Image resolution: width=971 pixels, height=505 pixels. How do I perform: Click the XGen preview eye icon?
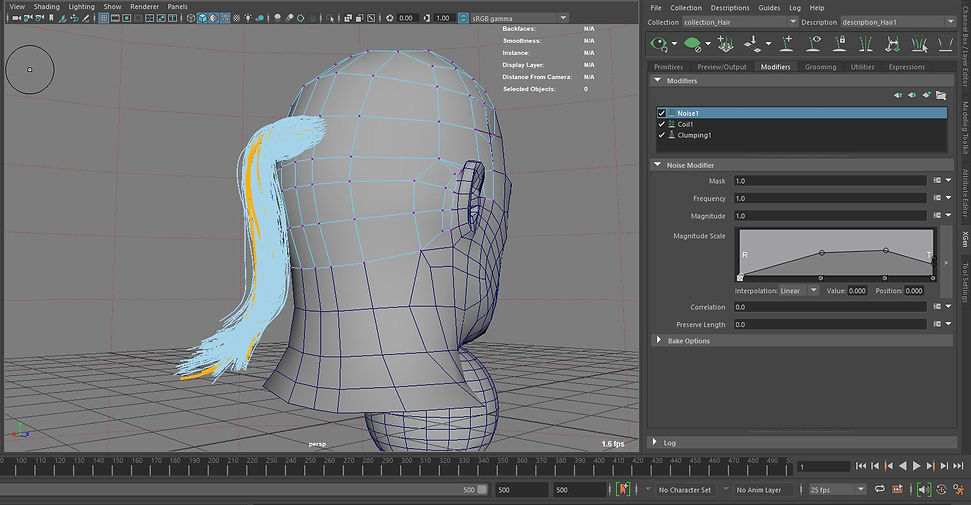click(x=658, y=43)
